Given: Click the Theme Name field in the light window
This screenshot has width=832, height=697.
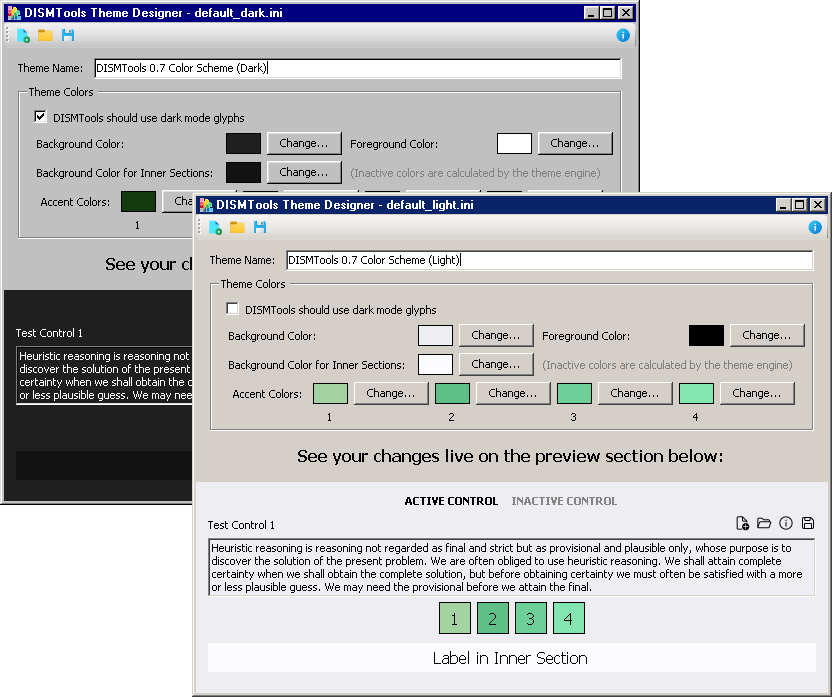Looking at the screenshot, I should click(550, 260).
